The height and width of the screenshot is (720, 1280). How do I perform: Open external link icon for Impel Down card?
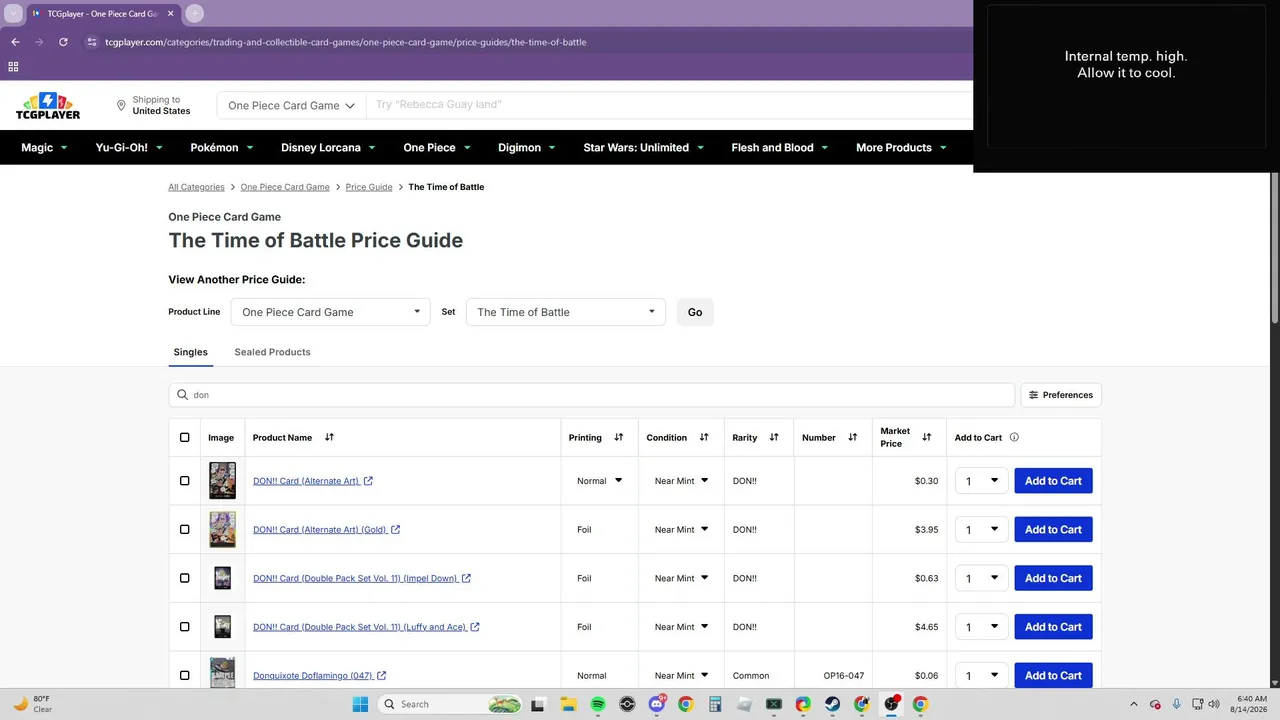pyautogui.click(x=466, y=578)
